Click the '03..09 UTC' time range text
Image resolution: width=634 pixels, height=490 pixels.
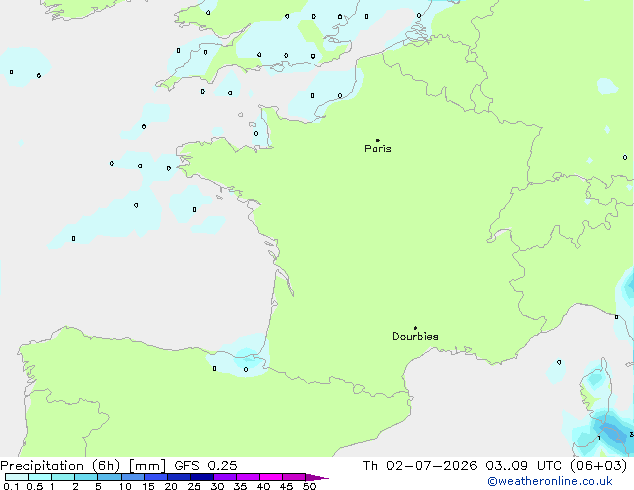[524, 466]
